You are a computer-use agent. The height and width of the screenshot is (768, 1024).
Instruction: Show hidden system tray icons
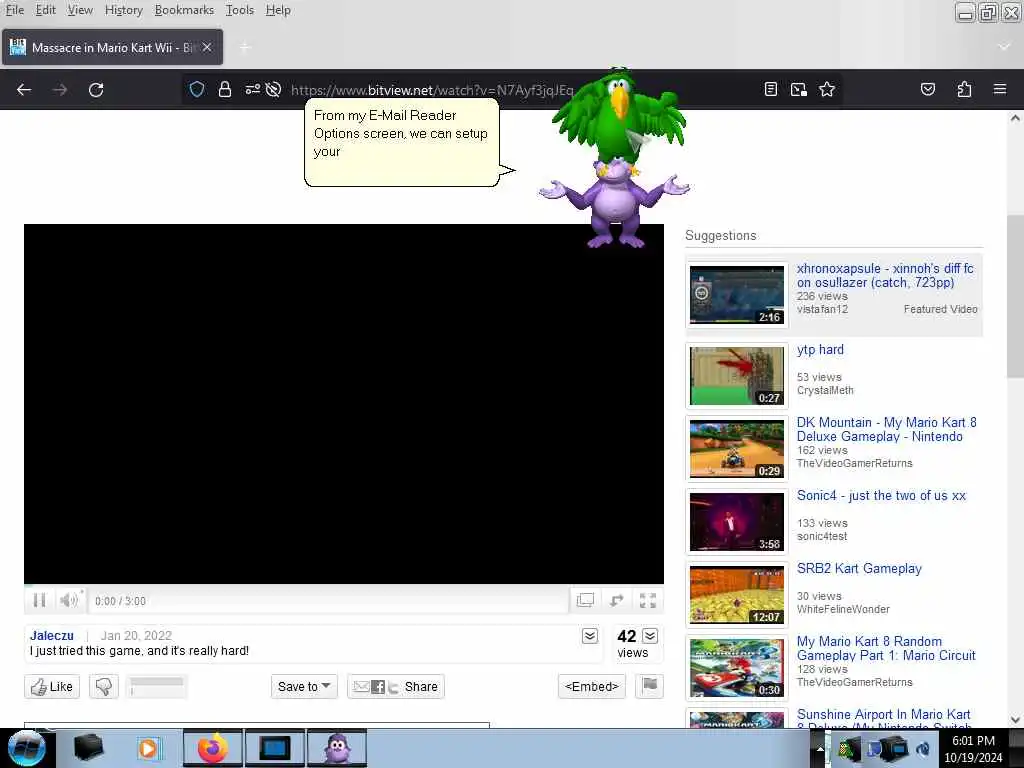tap(820, 749)
